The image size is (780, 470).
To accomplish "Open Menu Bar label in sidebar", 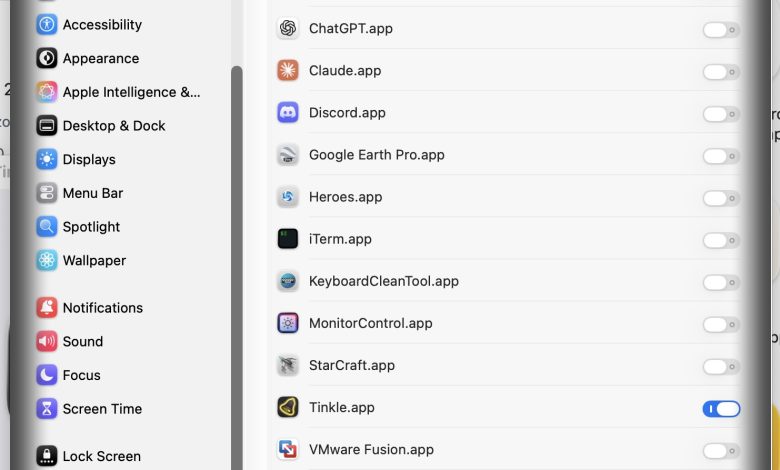I will (93, 193).
